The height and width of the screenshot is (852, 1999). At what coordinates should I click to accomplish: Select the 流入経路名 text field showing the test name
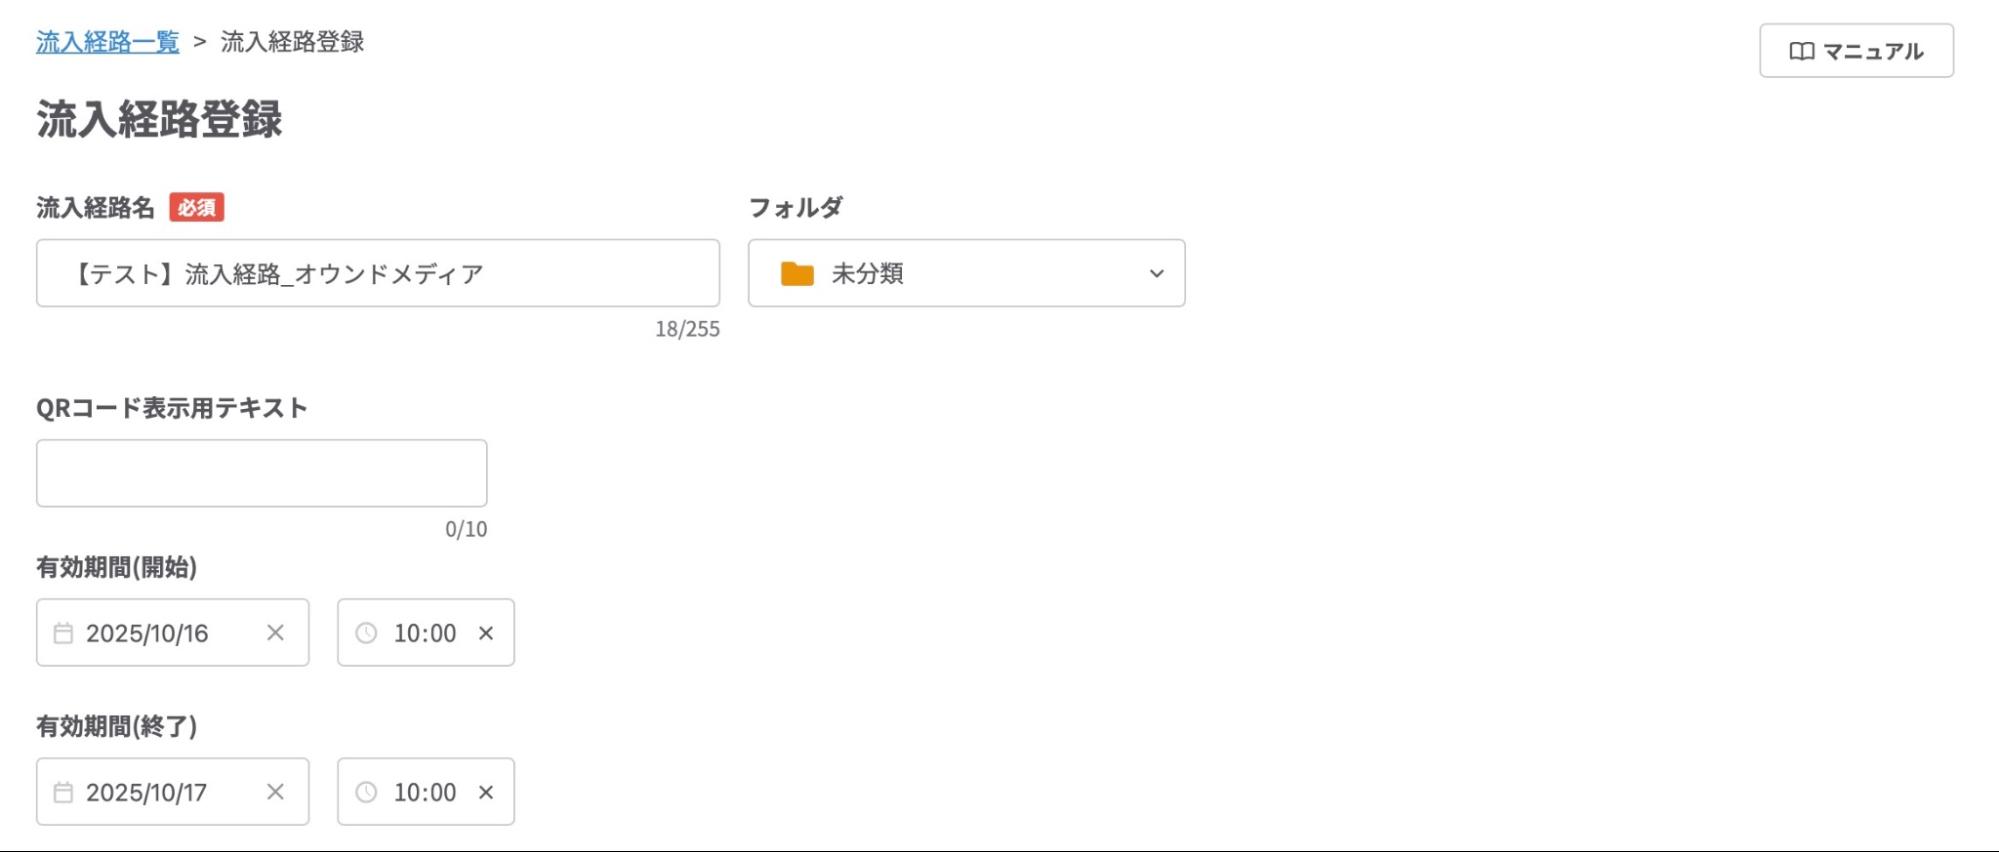[378, 273]
